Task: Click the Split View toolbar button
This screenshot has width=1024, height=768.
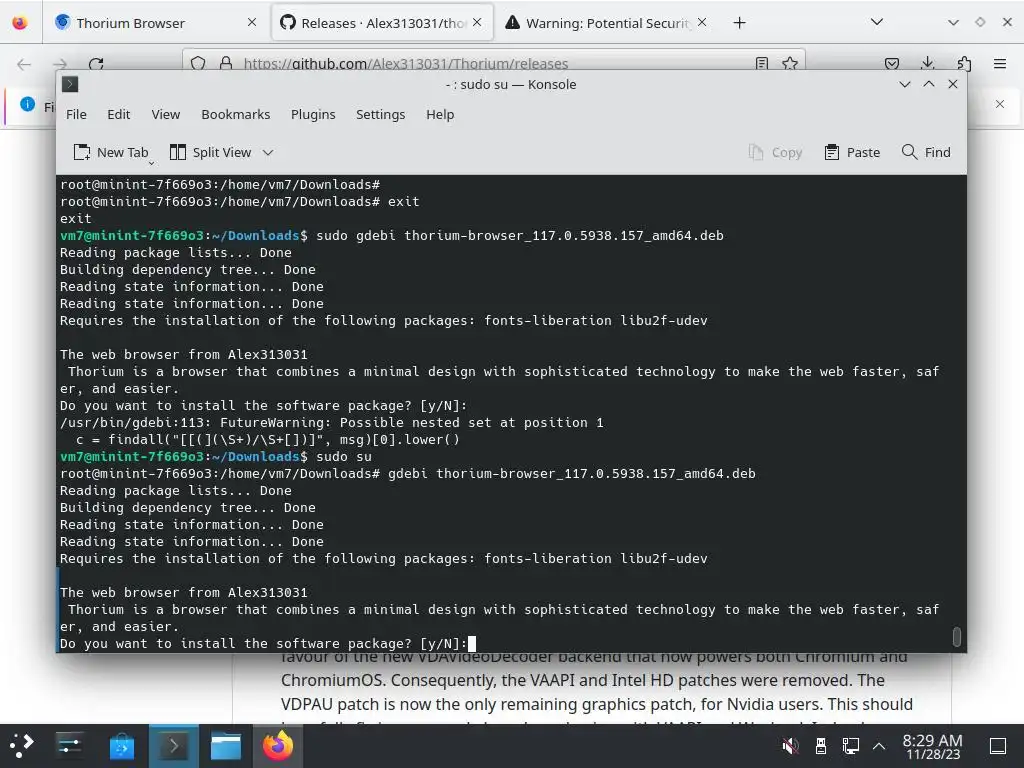Action: point(210,152)
